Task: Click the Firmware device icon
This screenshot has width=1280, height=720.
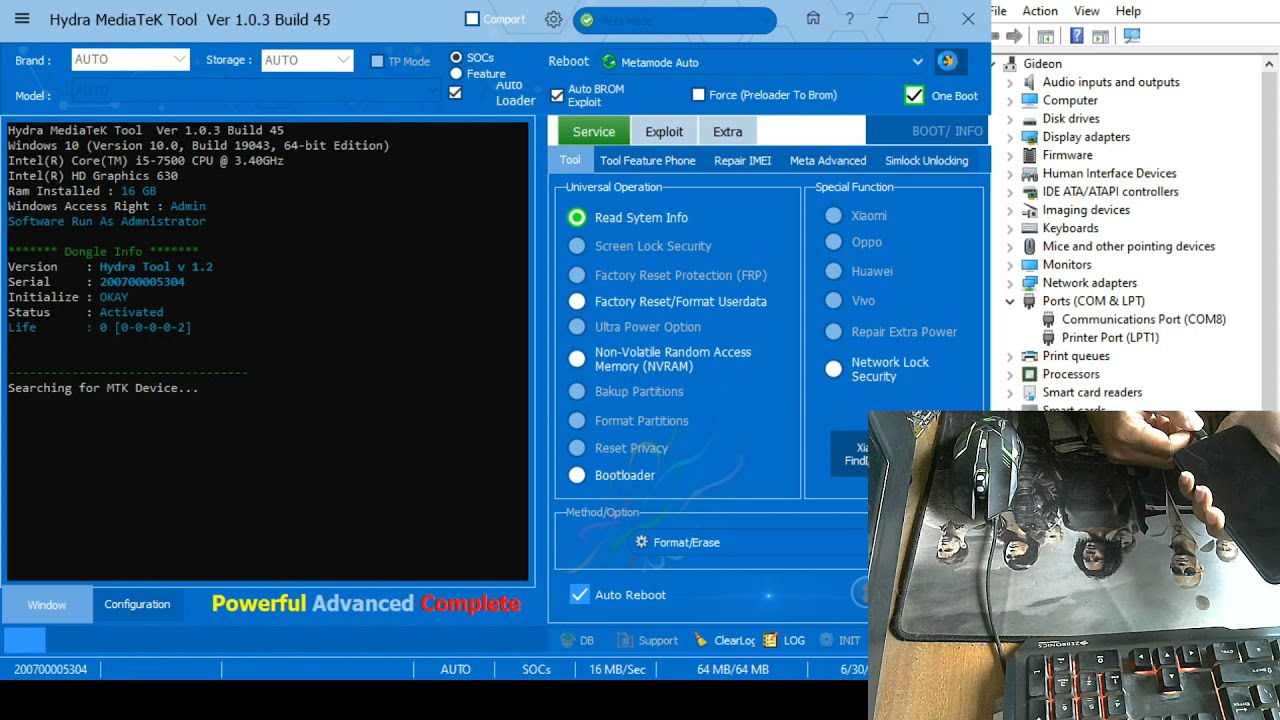Action: click(1029, 155)
